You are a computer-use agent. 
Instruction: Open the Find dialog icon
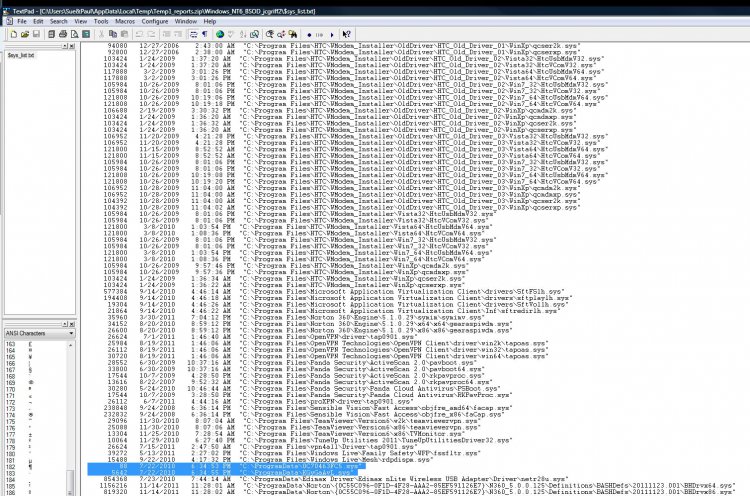(x=270, y=34)
